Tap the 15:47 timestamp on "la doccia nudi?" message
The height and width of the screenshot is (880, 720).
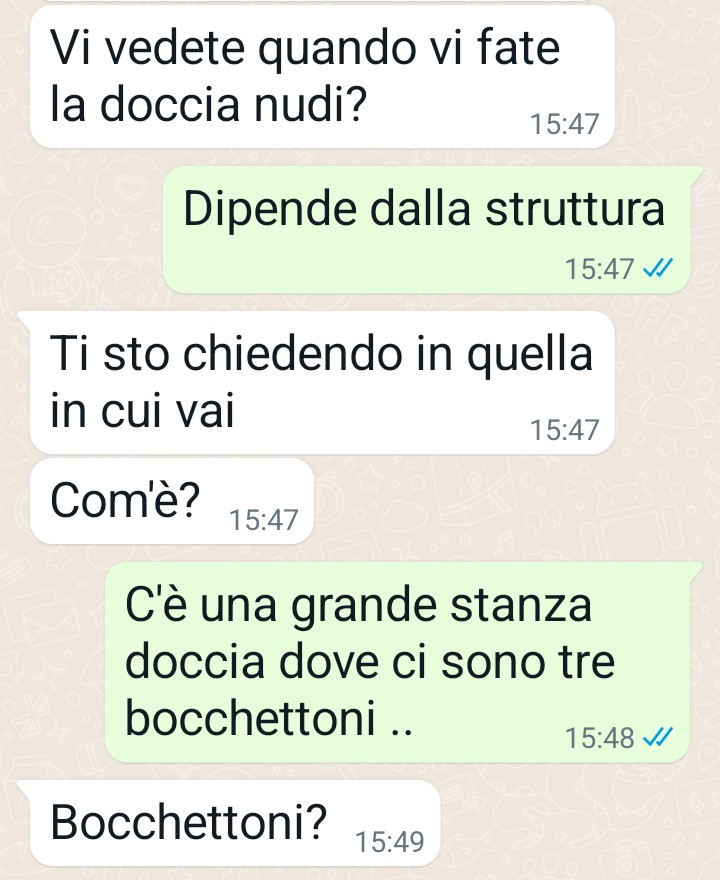(x=565, y=124)
